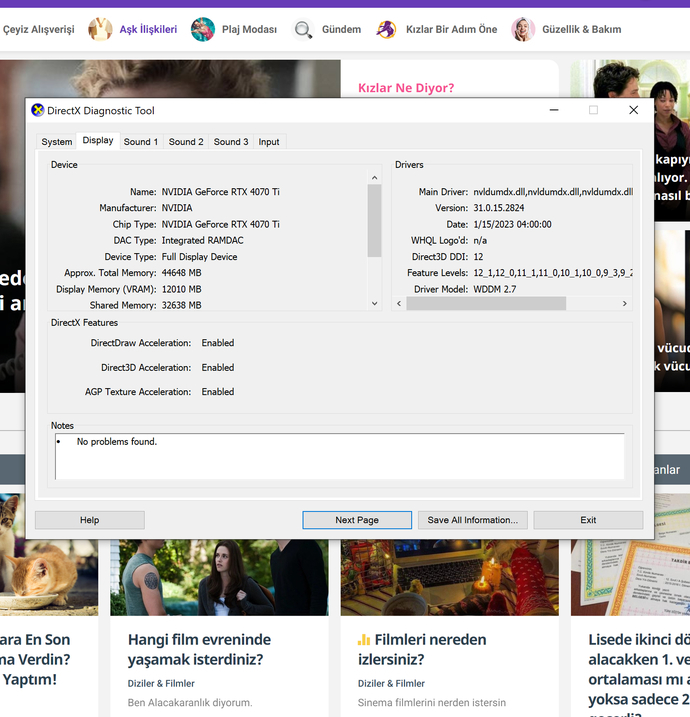
Task: Click driver date '1/15/2023 04:00:00'
Action: coord(513,224)
